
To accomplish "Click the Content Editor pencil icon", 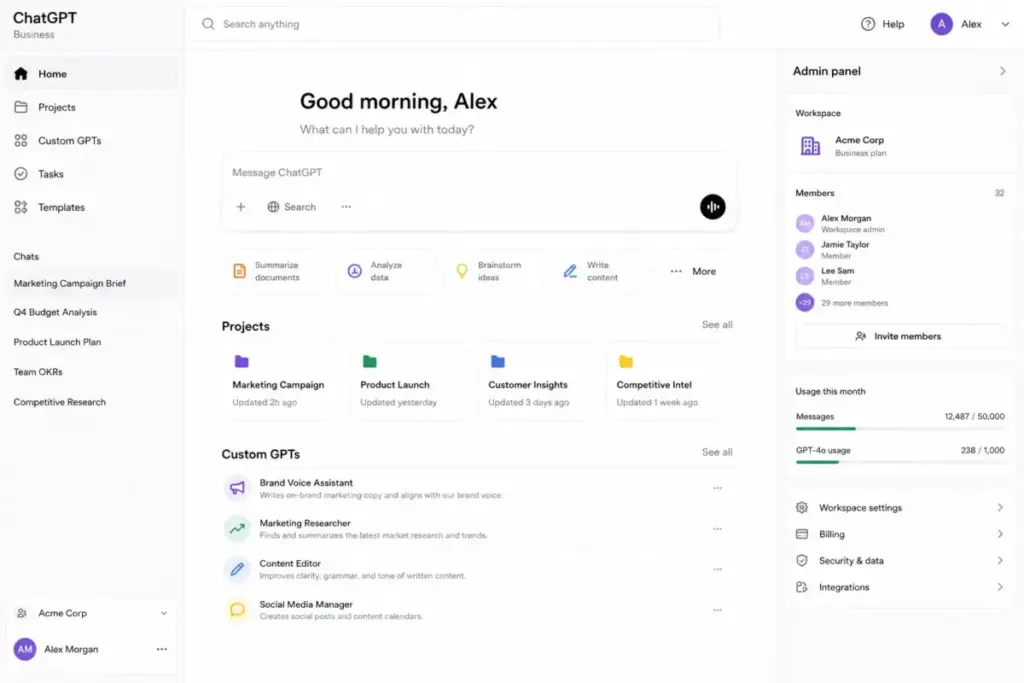I will click(237, 569).
